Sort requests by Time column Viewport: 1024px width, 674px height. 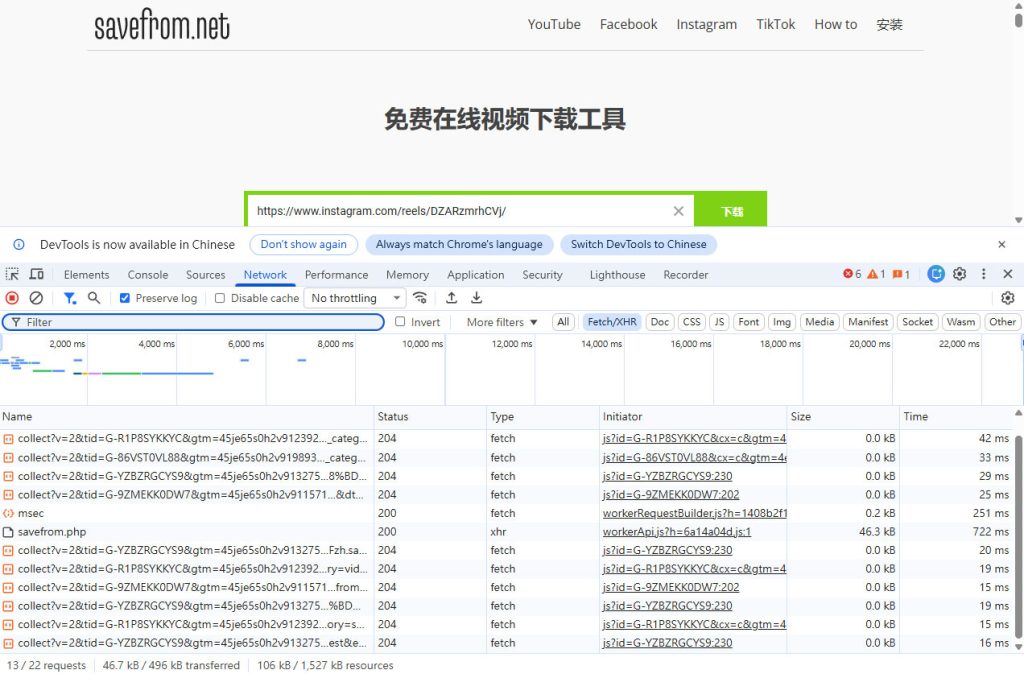(956, 417)
